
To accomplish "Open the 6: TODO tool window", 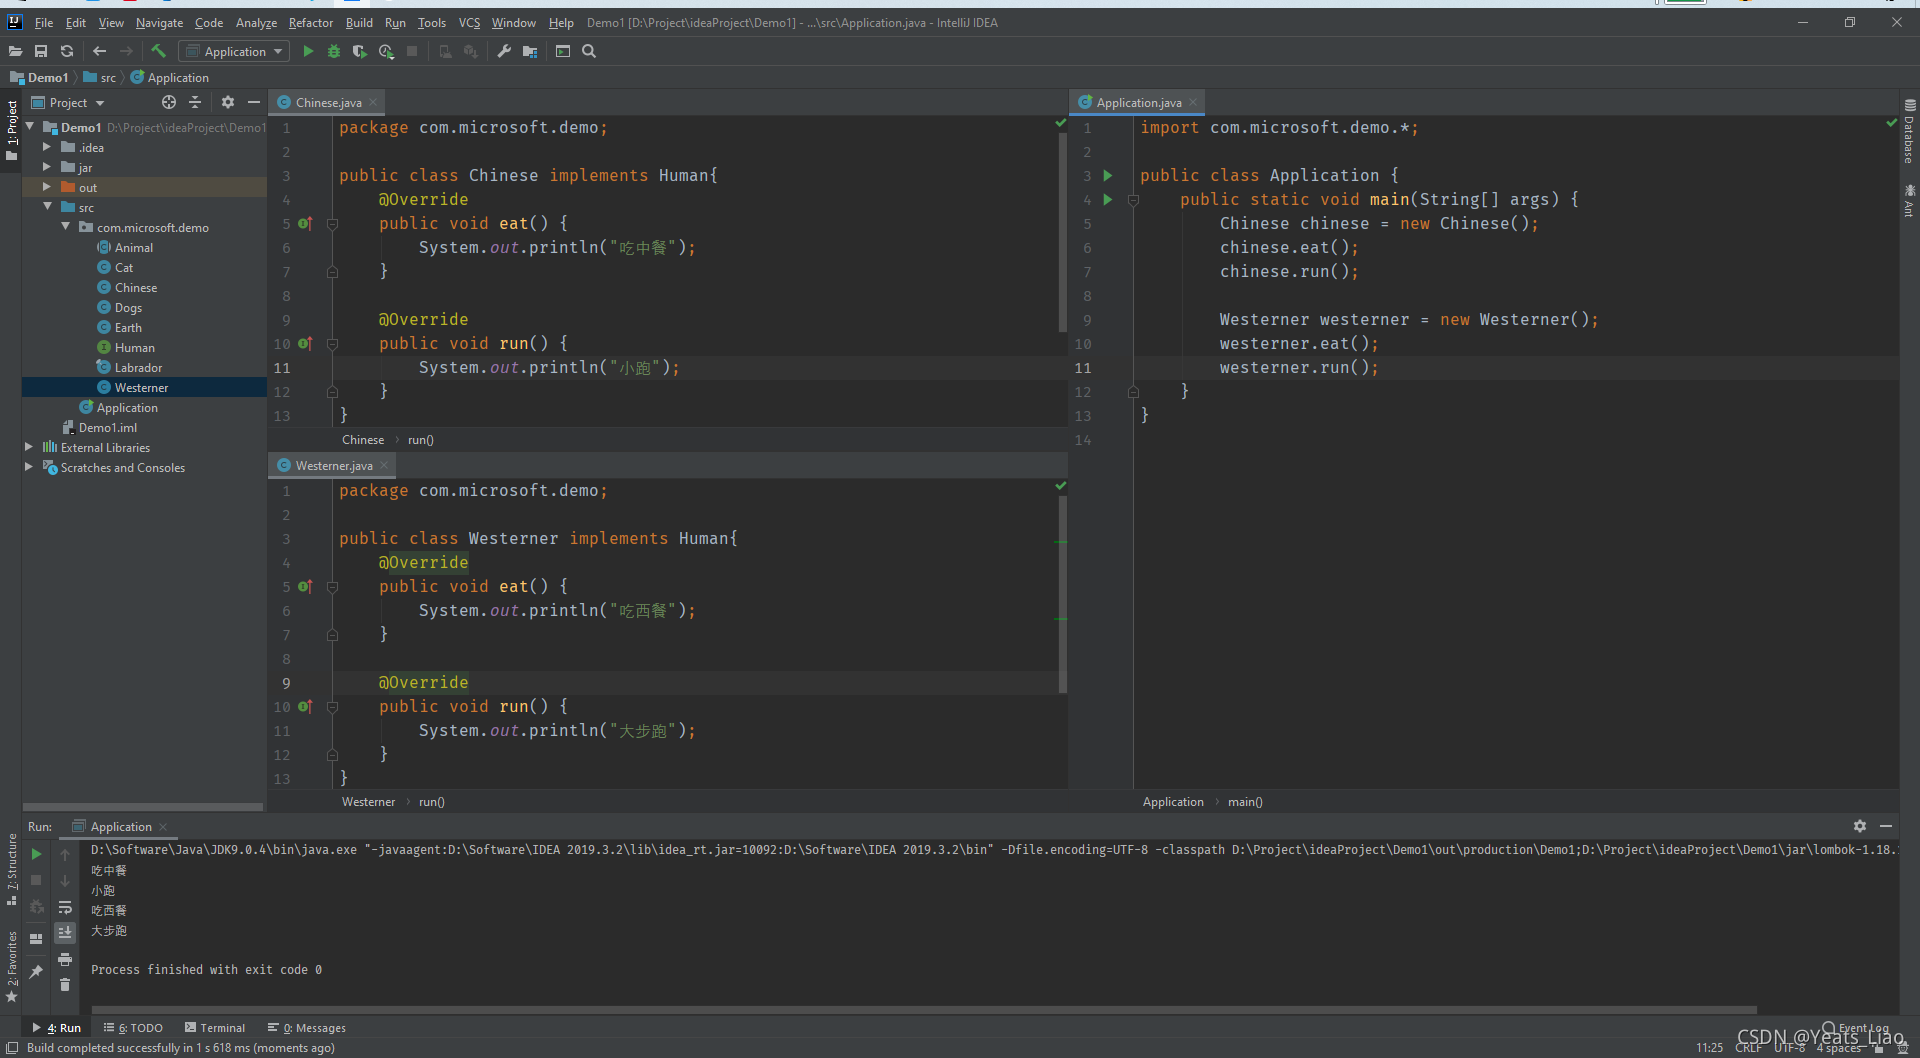I will [134, 1027].
